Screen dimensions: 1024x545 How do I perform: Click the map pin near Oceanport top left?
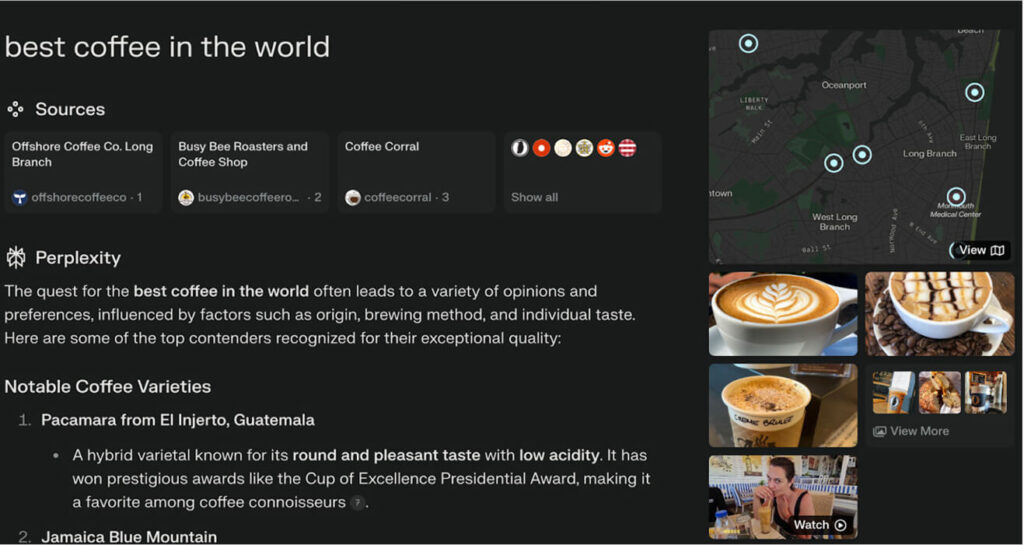coord(748,44)
